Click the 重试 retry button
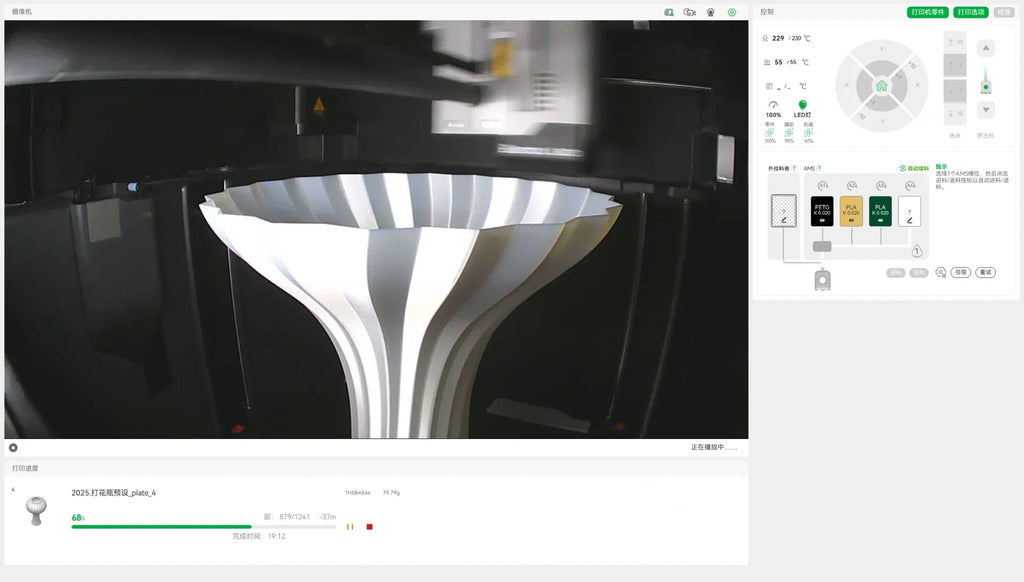The image size is (1024, 582). (985, 272)
